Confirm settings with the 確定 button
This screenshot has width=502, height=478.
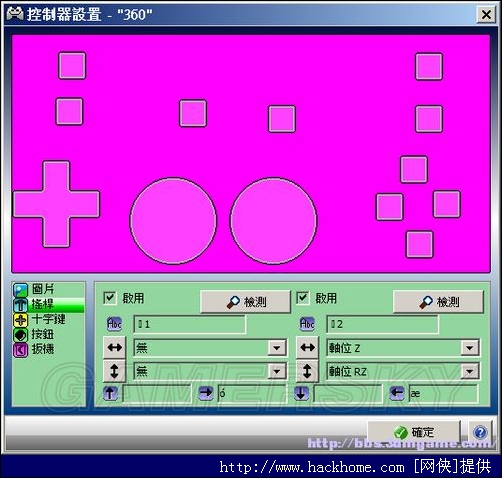point(414,432)
